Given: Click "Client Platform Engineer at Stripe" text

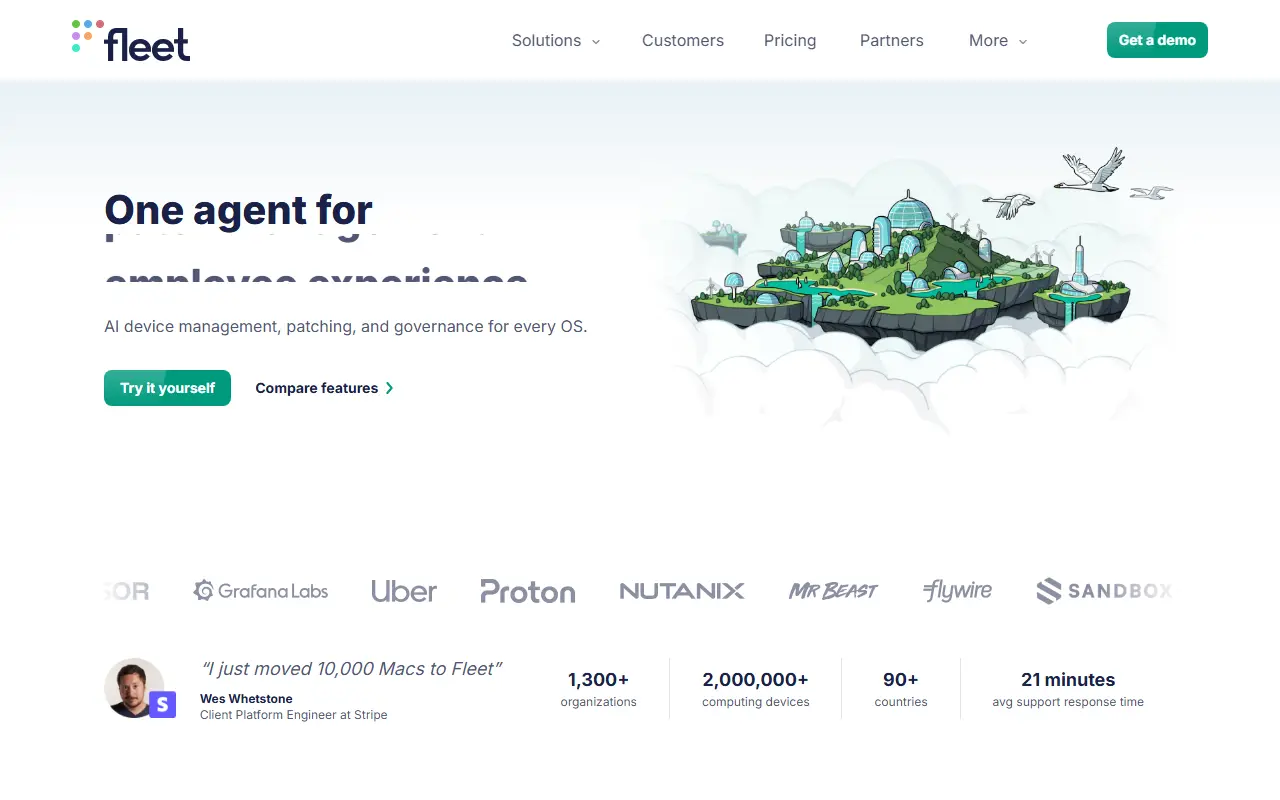Looking at the screenshot, I should coord(293,715).
